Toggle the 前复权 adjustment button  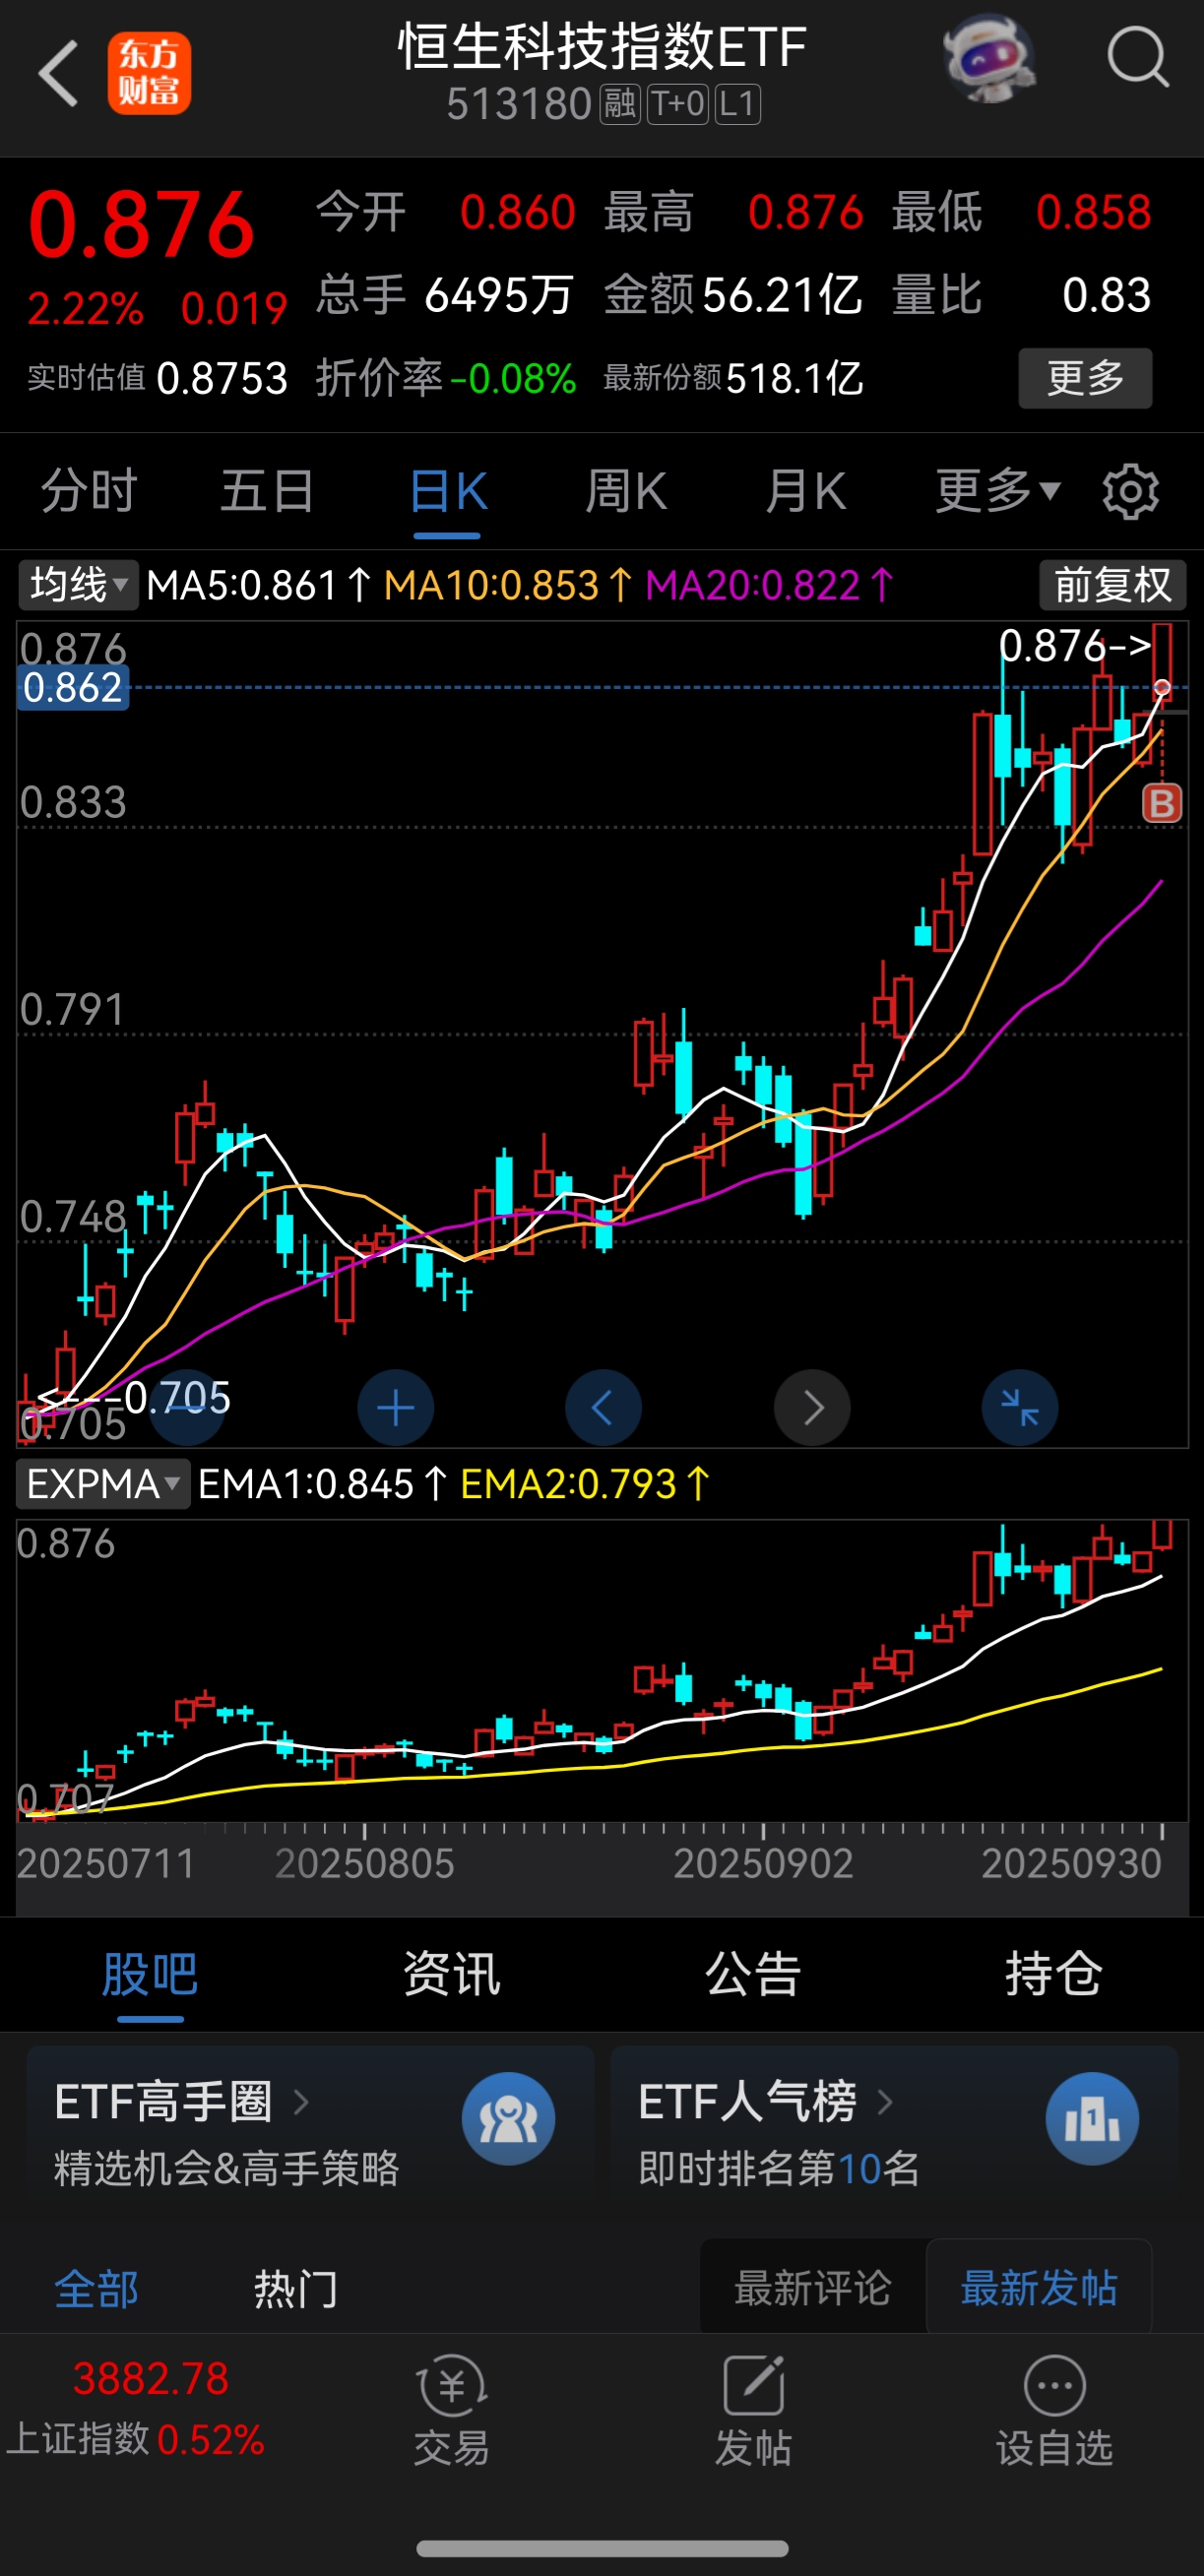1112,585
